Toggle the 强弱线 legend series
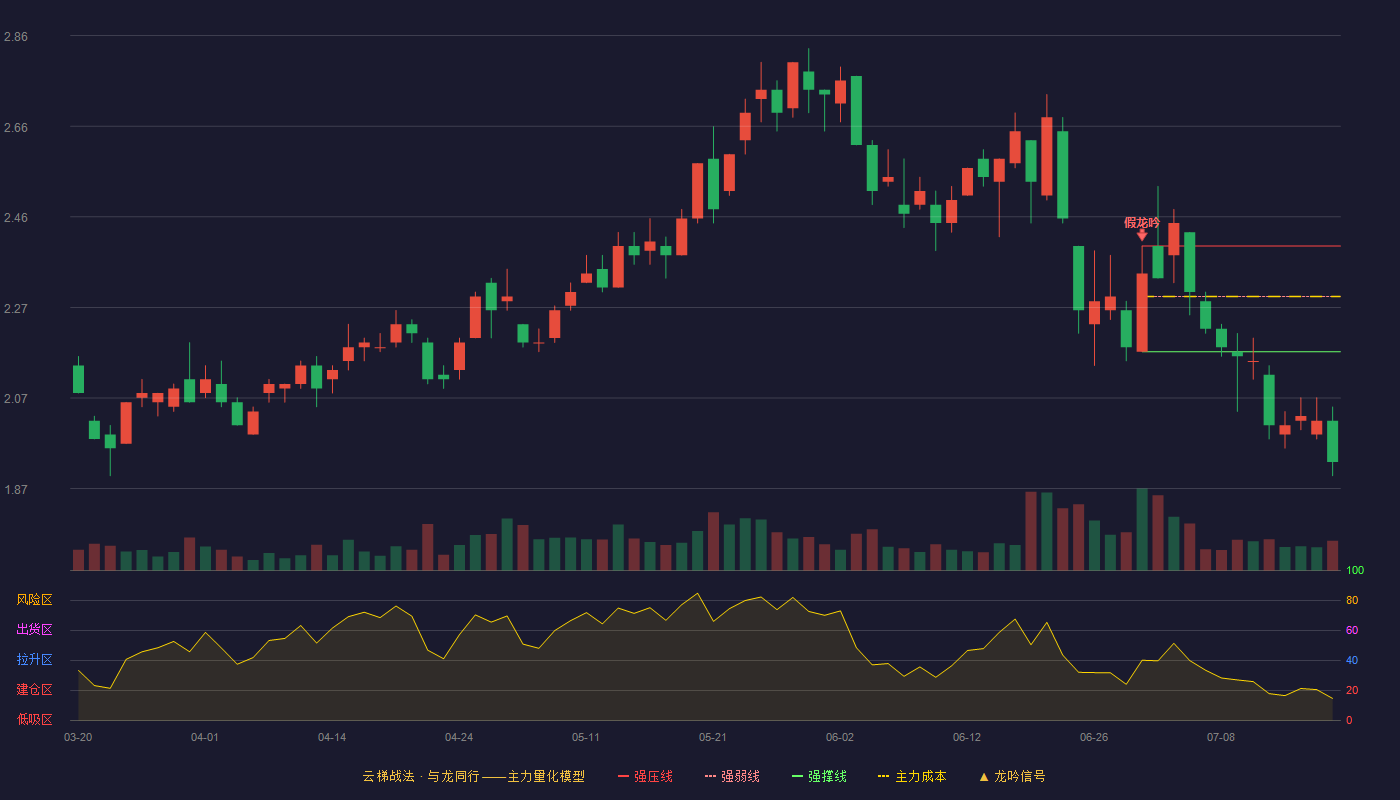1400x800 pixels. [732, 776]
